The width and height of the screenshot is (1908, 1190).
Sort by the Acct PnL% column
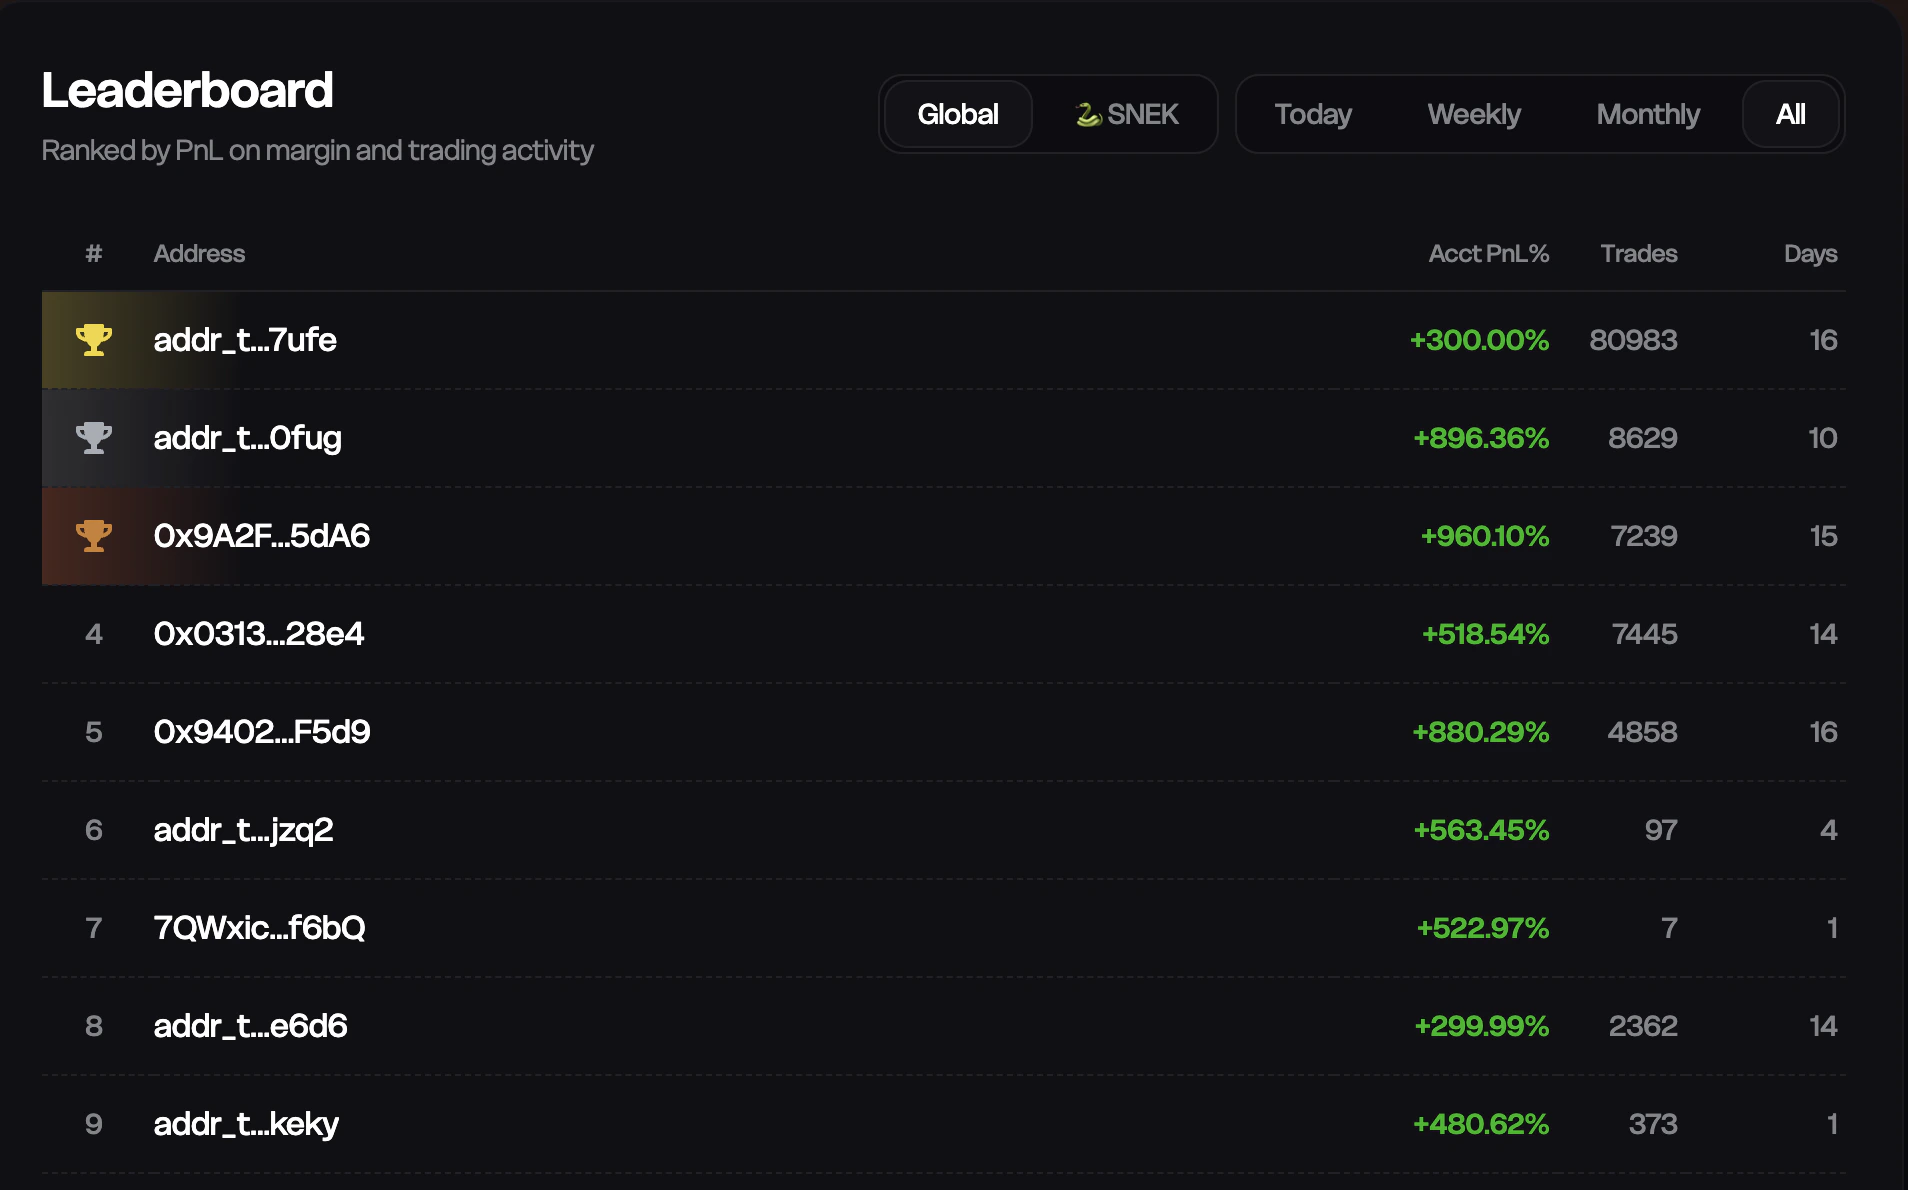point(1487,254)
